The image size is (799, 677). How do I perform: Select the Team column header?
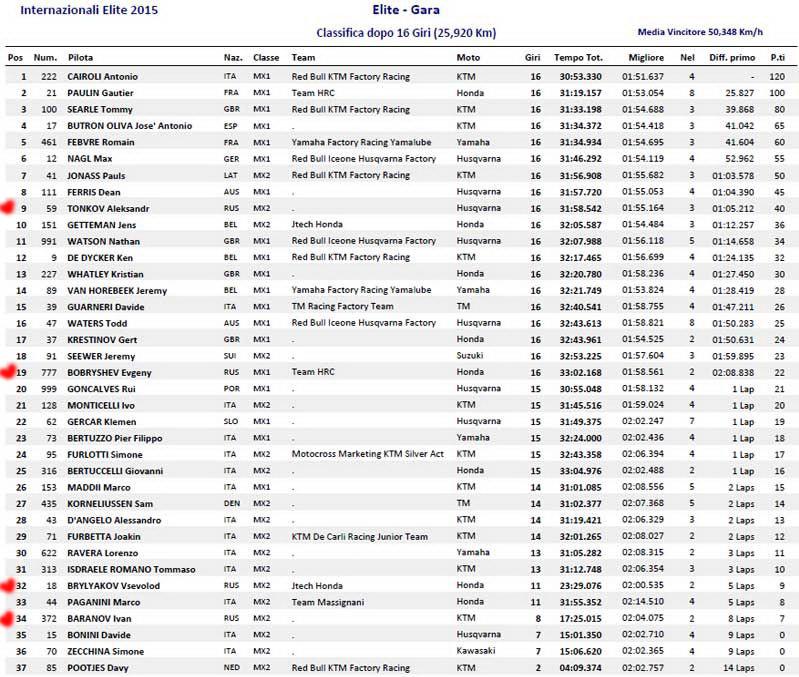pos(303,58)
